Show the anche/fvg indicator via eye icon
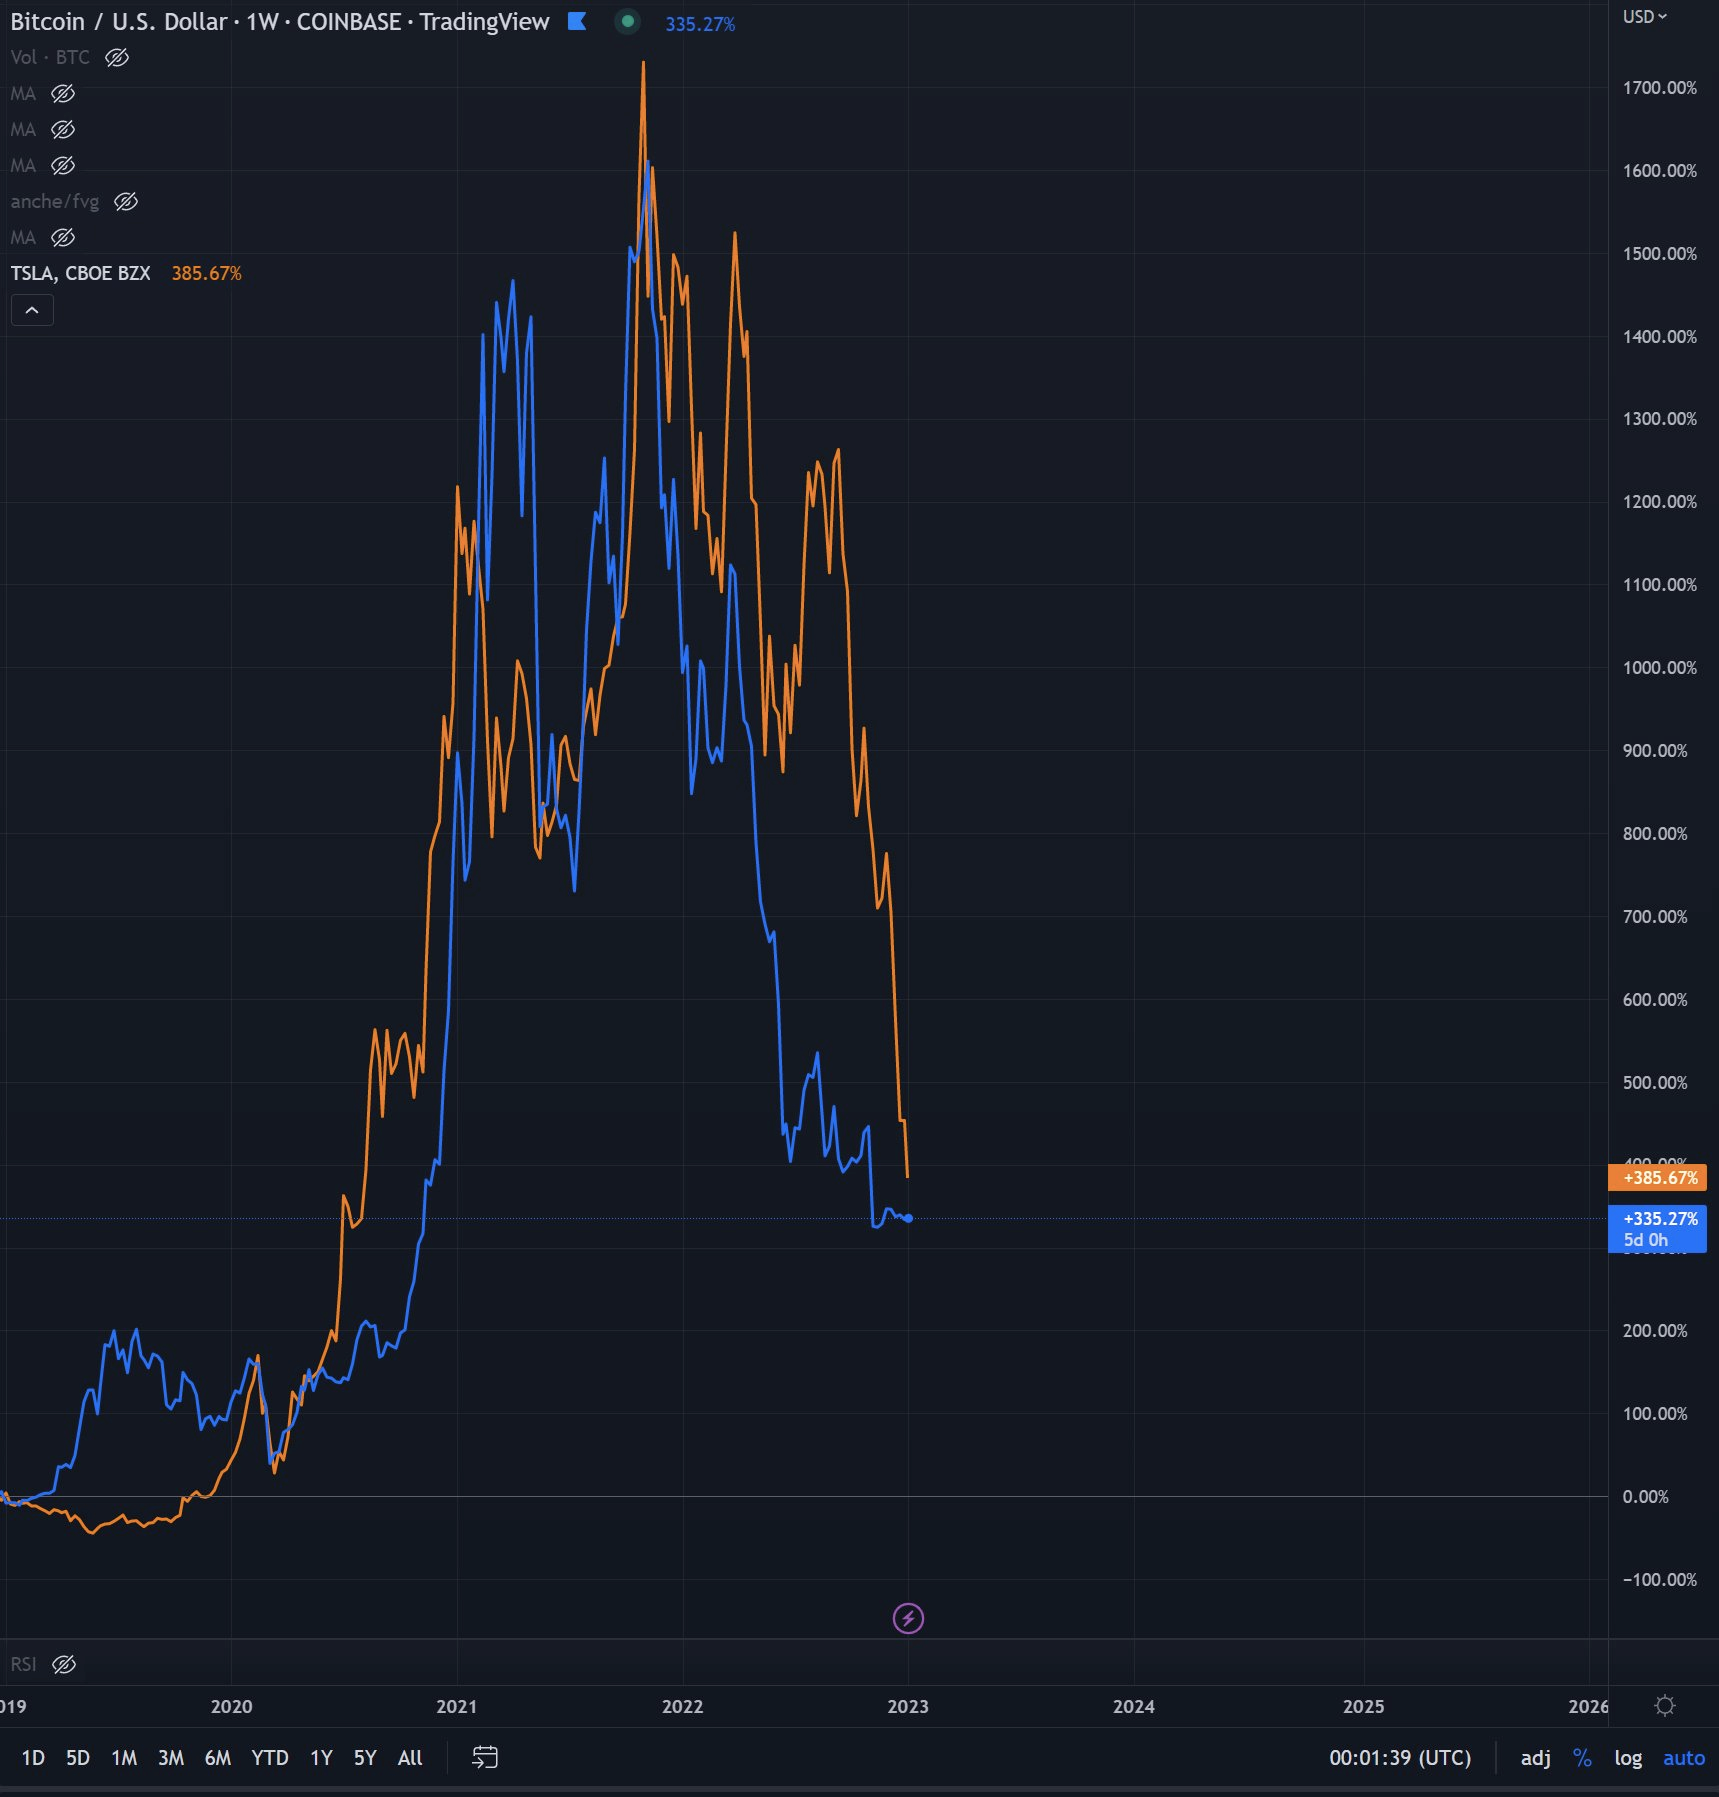1719x1797 pixels. click(x=126, y=202)
